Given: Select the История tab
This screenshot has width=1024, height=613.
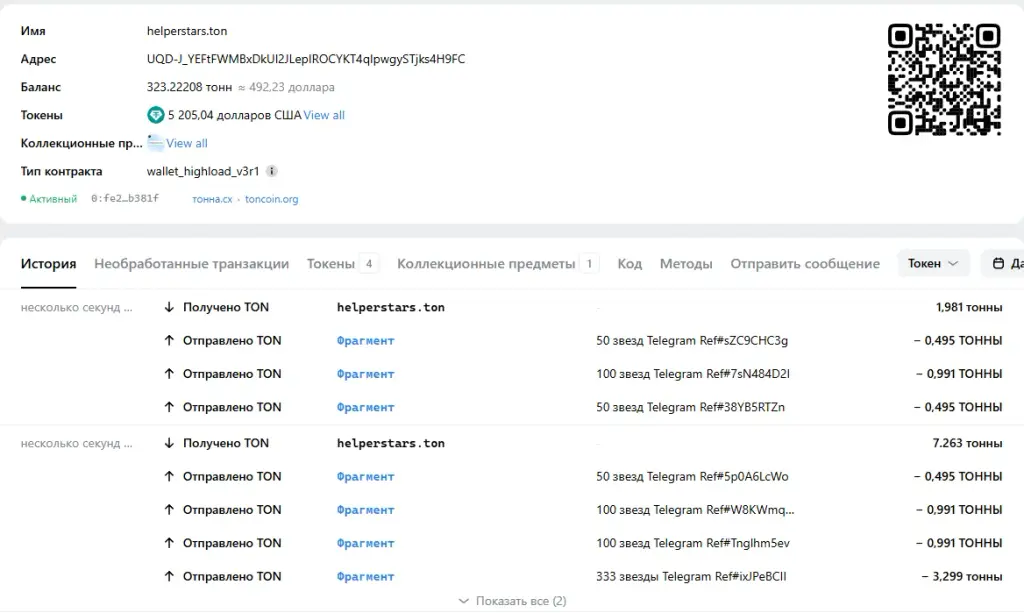Looking at the screenshot, I should [48, 264].
